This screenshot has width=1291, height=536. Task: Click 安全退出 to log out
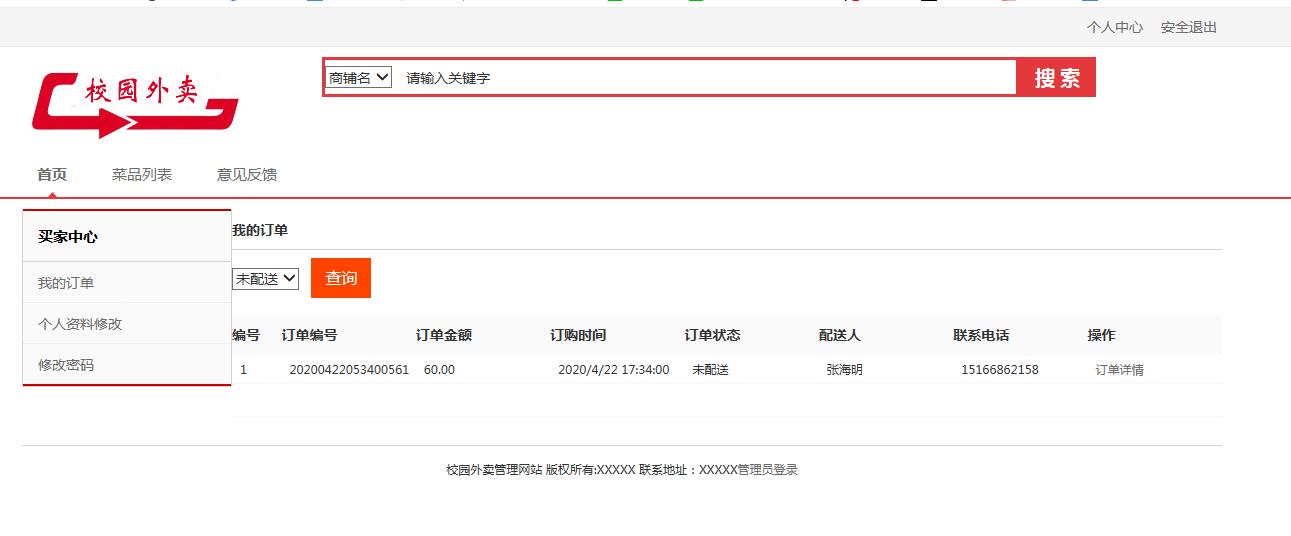(1189, 27)
